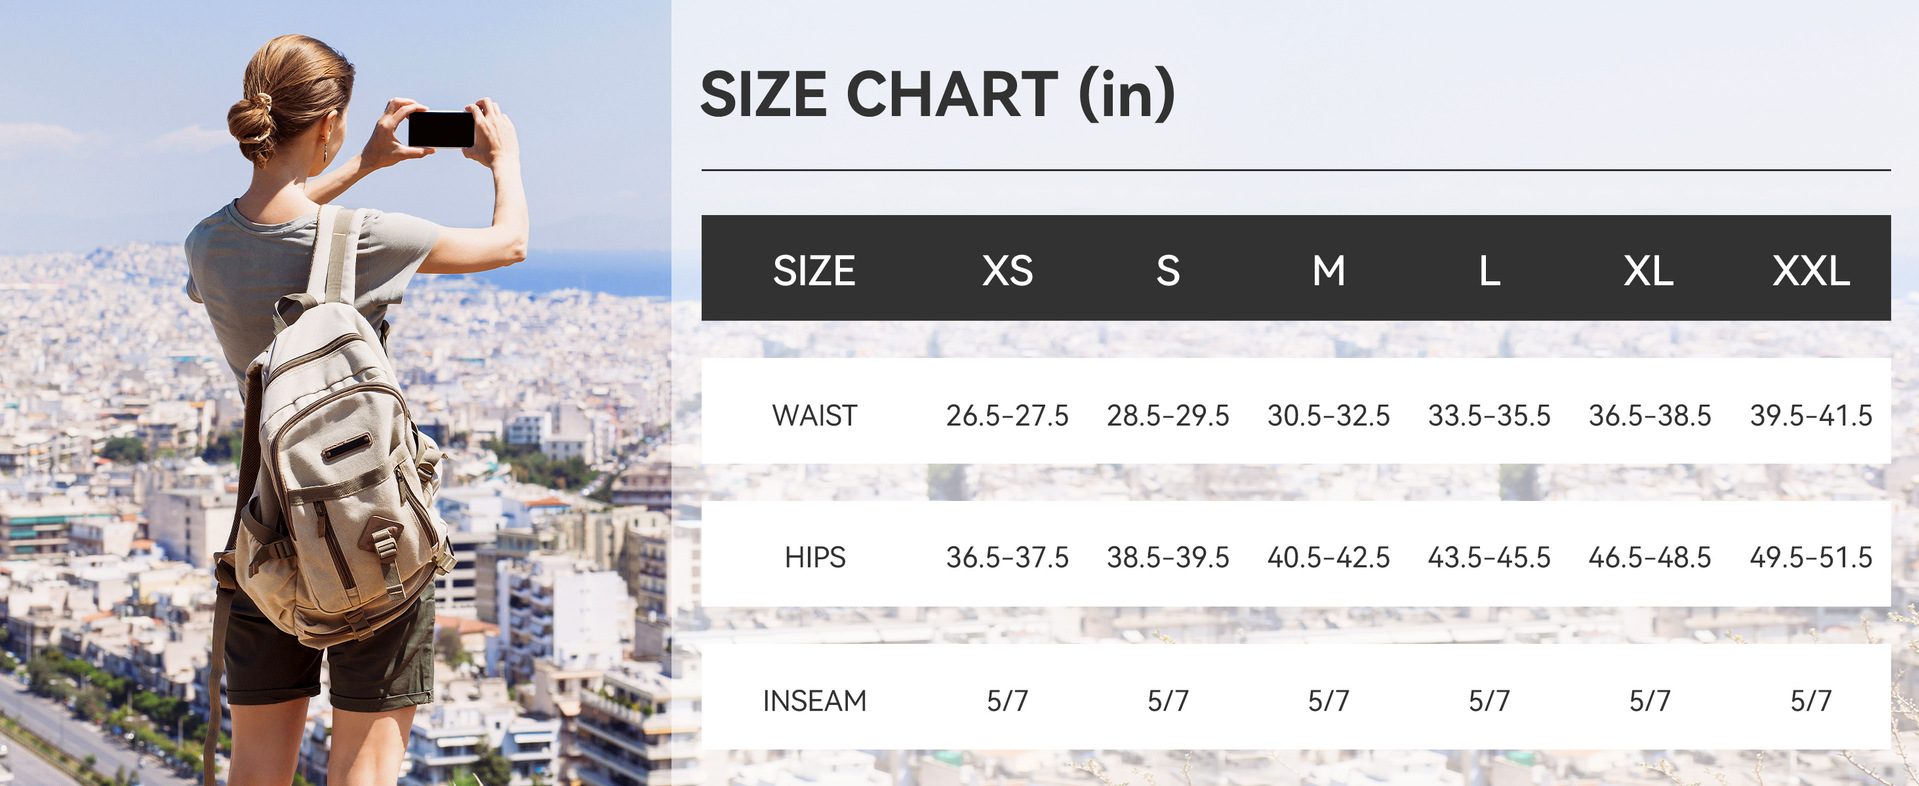
Task: Click the WAIST row label
Action: (x=814, y=415)
